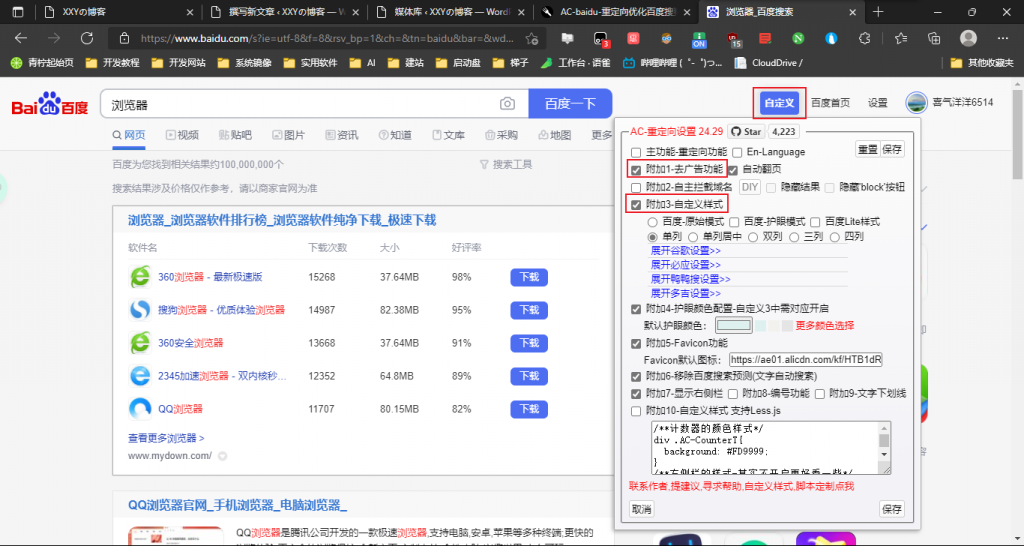Expand 展开谷歌设置 section
The height and width of the screenshot is (546, 1024).
[685, 250]
